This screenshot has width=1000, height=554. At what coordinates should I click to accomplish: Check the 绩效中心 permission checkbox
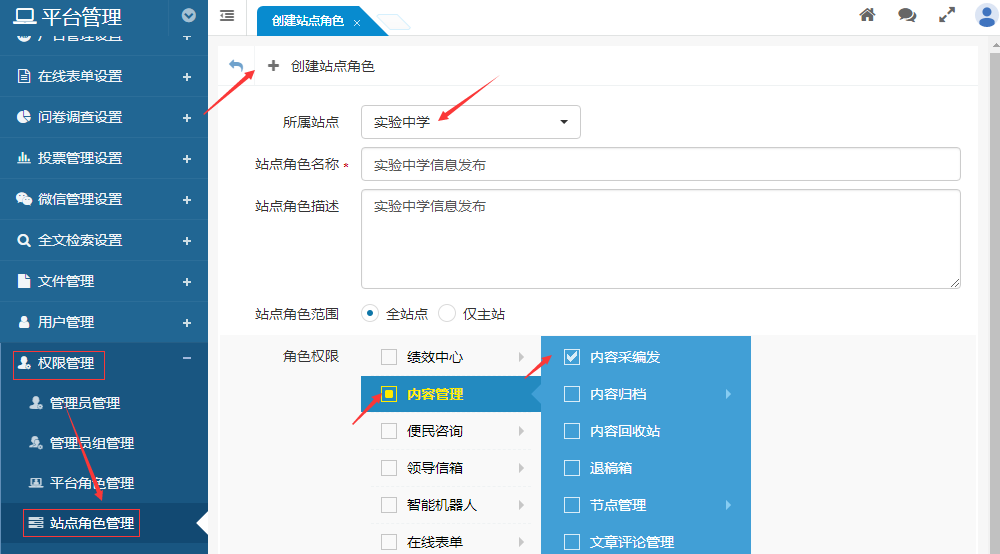[x=389, y=357]
